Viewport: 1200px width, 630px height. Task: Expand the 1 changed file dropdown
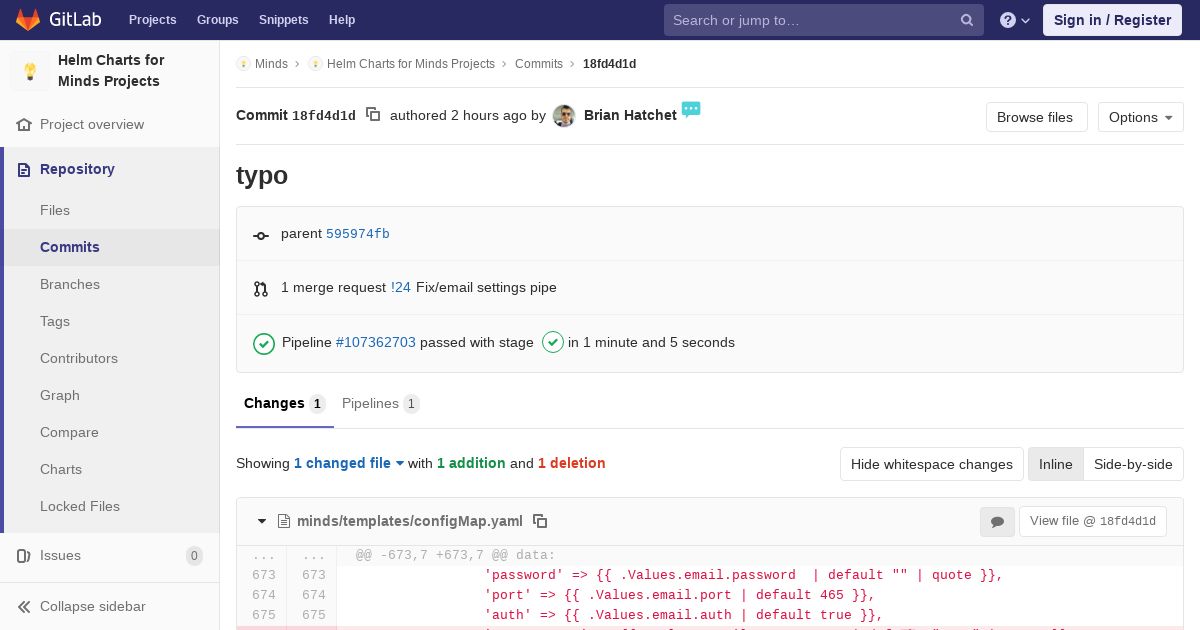[x=349, y=463]
